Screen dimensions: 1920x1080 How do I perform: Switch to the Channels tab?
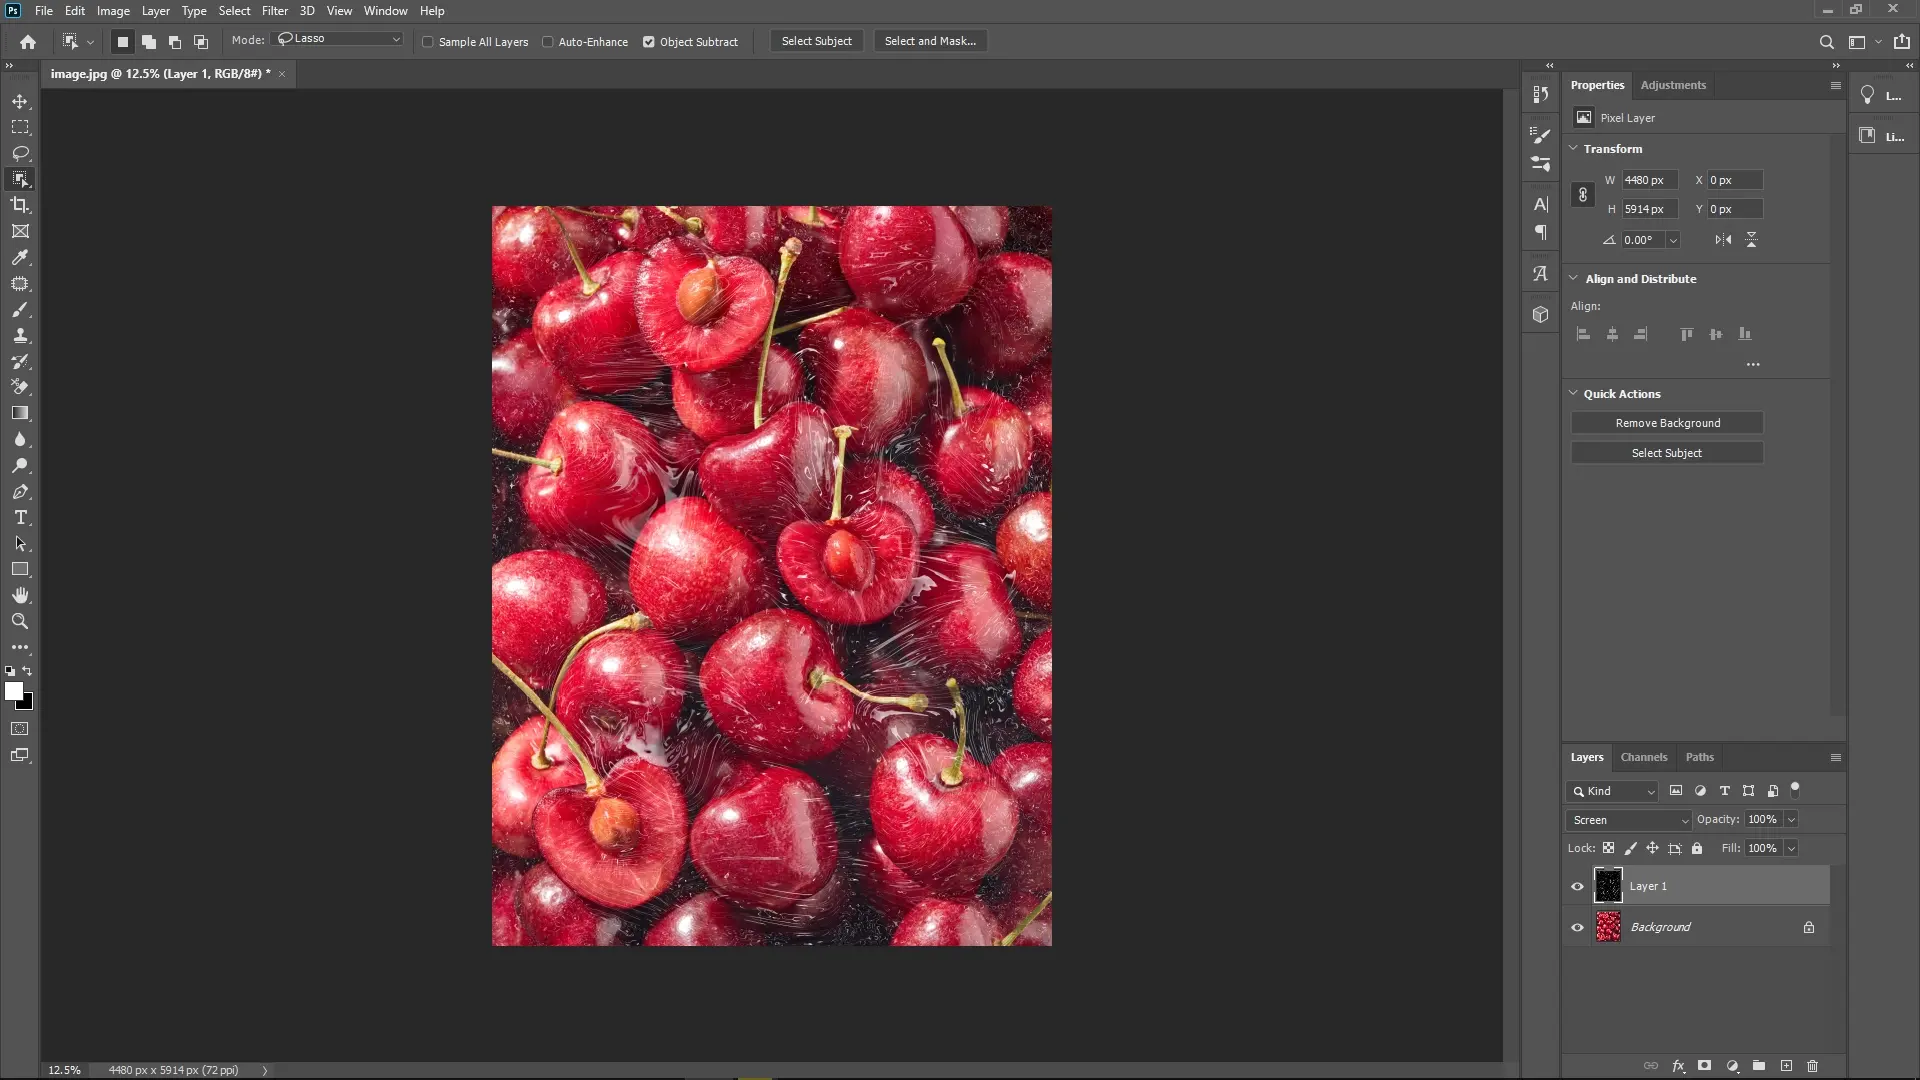coord(1643,757)
